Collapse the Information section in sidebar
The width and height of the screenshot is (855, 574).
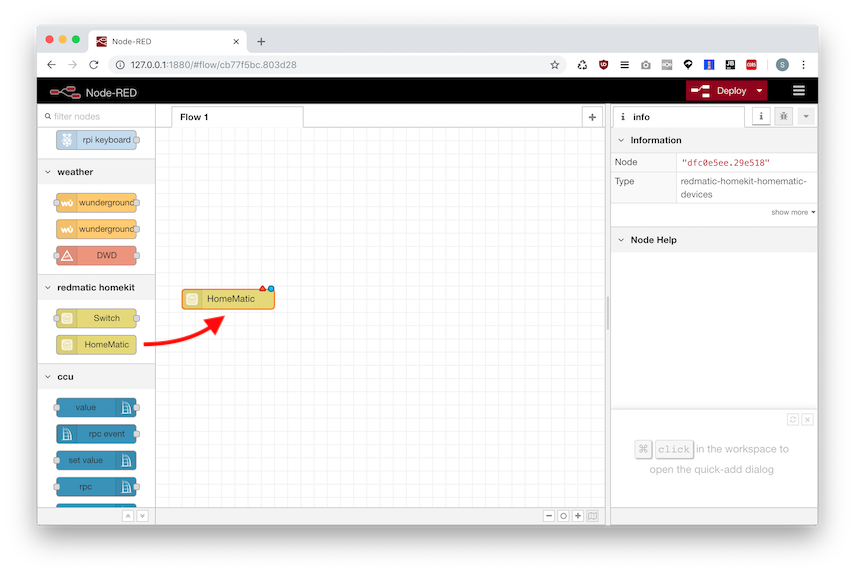621,141
